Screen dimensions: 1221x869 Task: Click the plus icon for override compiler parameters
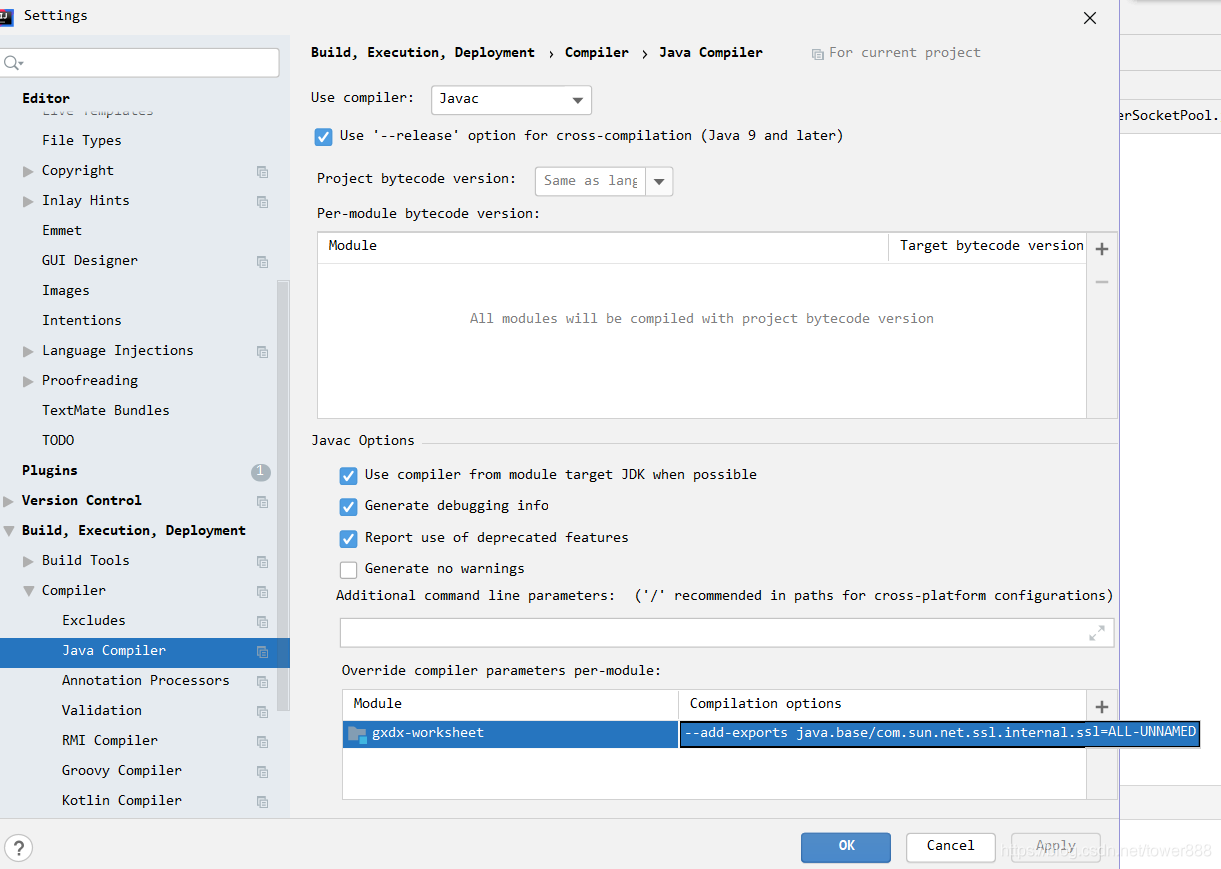point(1102,707)
